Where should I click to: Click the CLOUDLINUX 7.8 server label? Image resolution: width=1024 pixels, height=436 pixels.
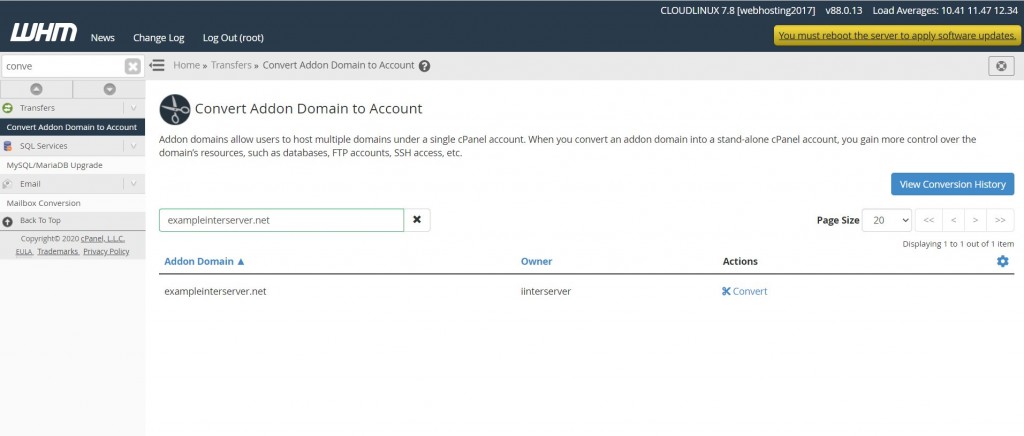[x=737, y=10]
